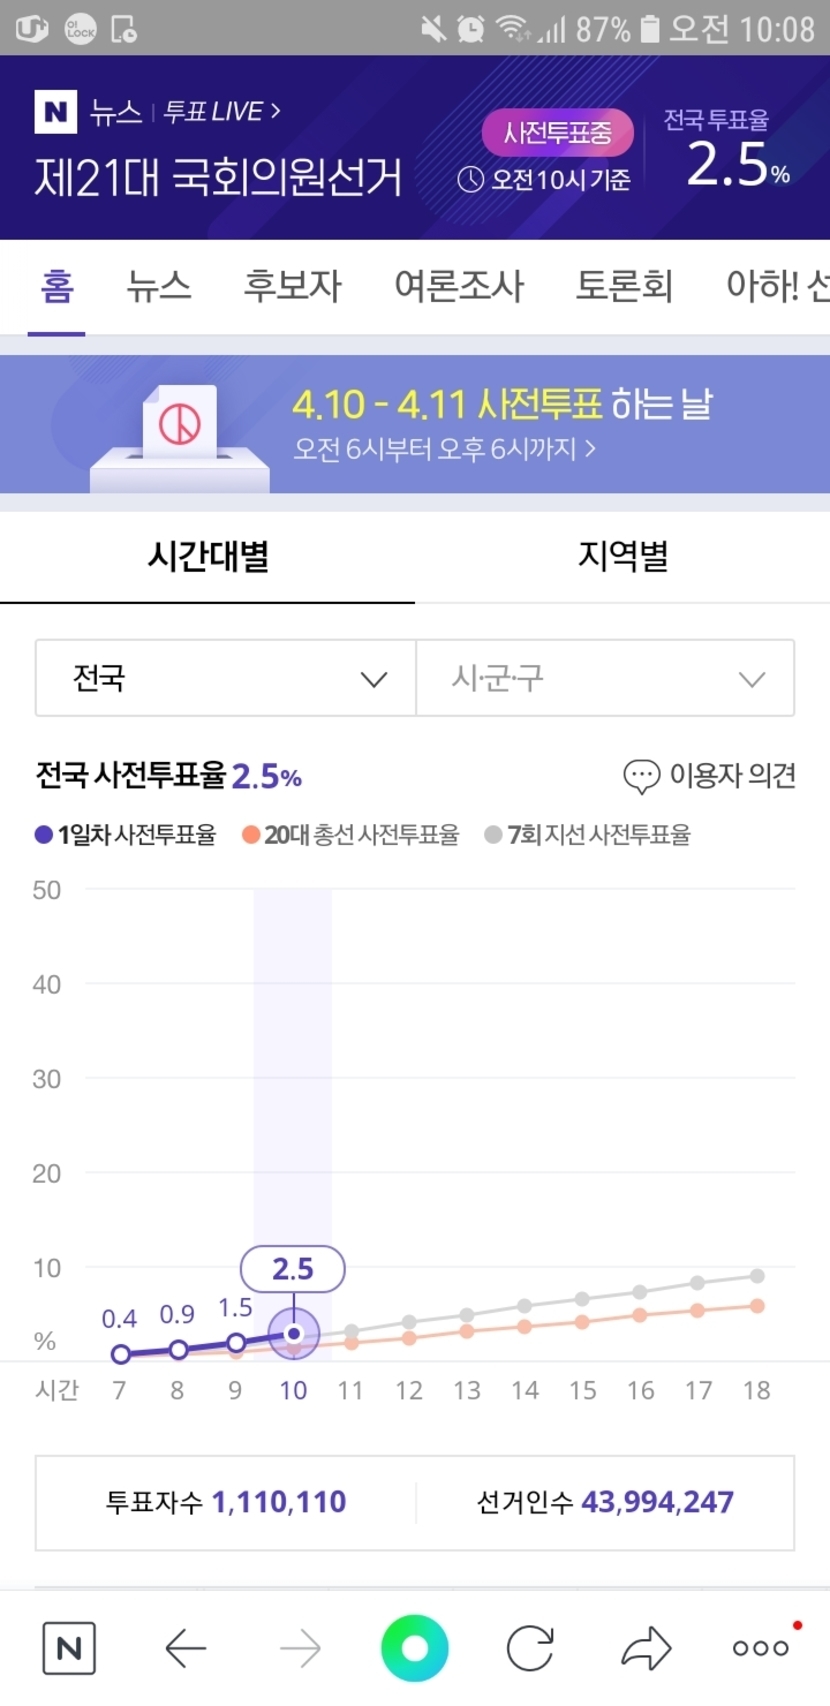Tap the speech bubble 이용자 의견 icon
Viewport: 830px width, 1706px height.
(641, 776)
